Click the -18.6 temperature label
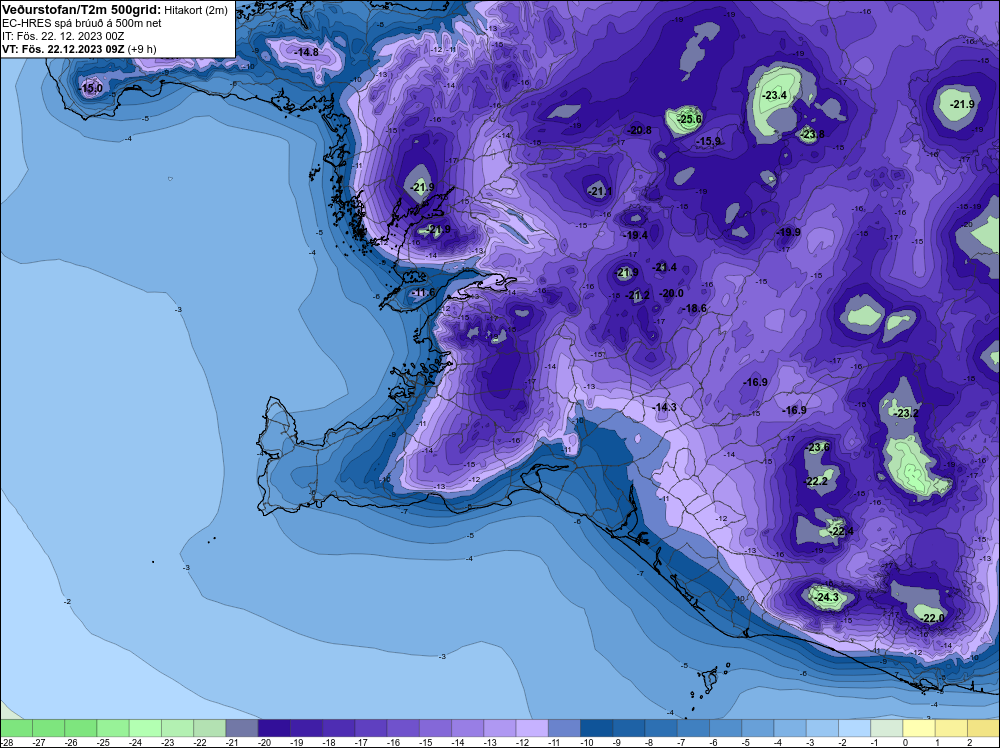The width and height of the screenshot is (1000, 748). point(695,308)
